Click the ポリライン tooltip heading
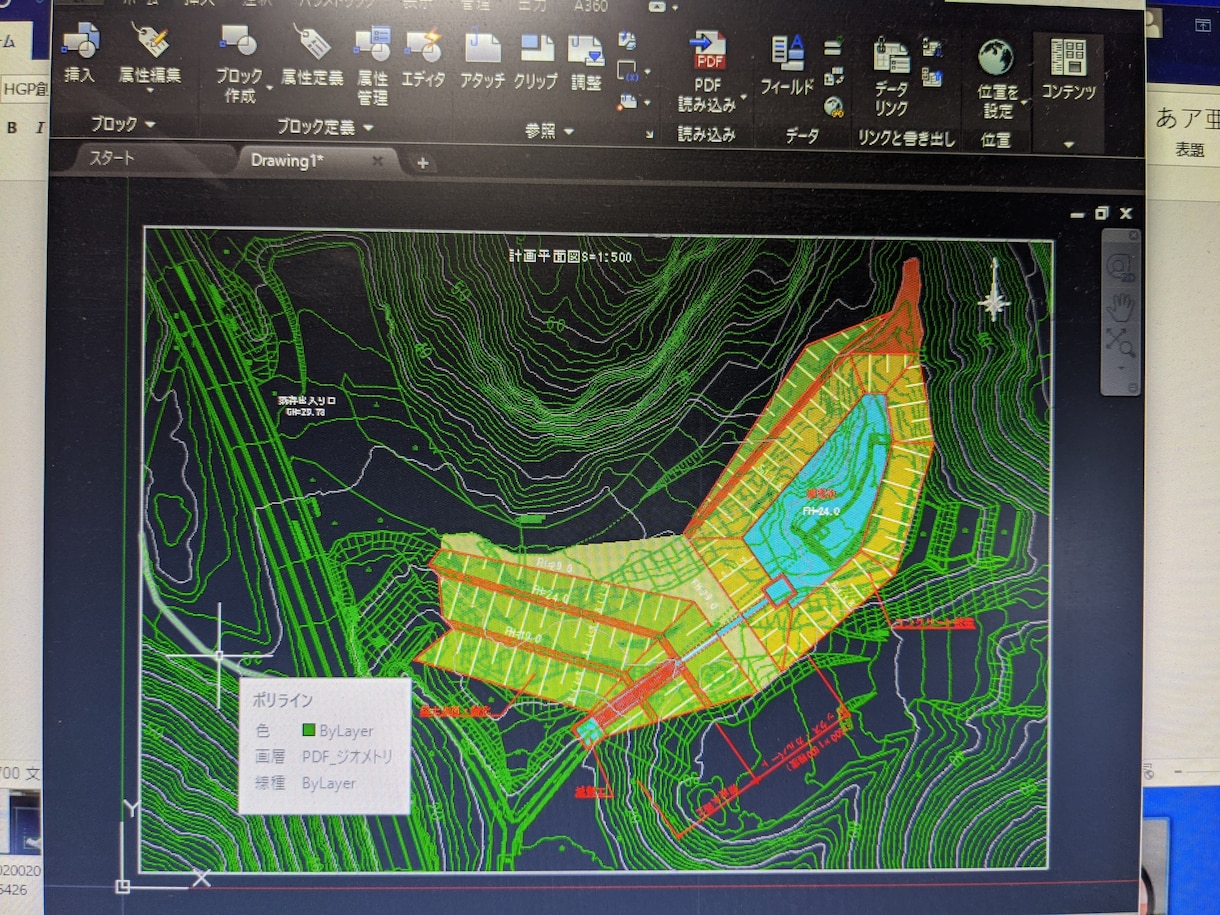 point(285,700)
